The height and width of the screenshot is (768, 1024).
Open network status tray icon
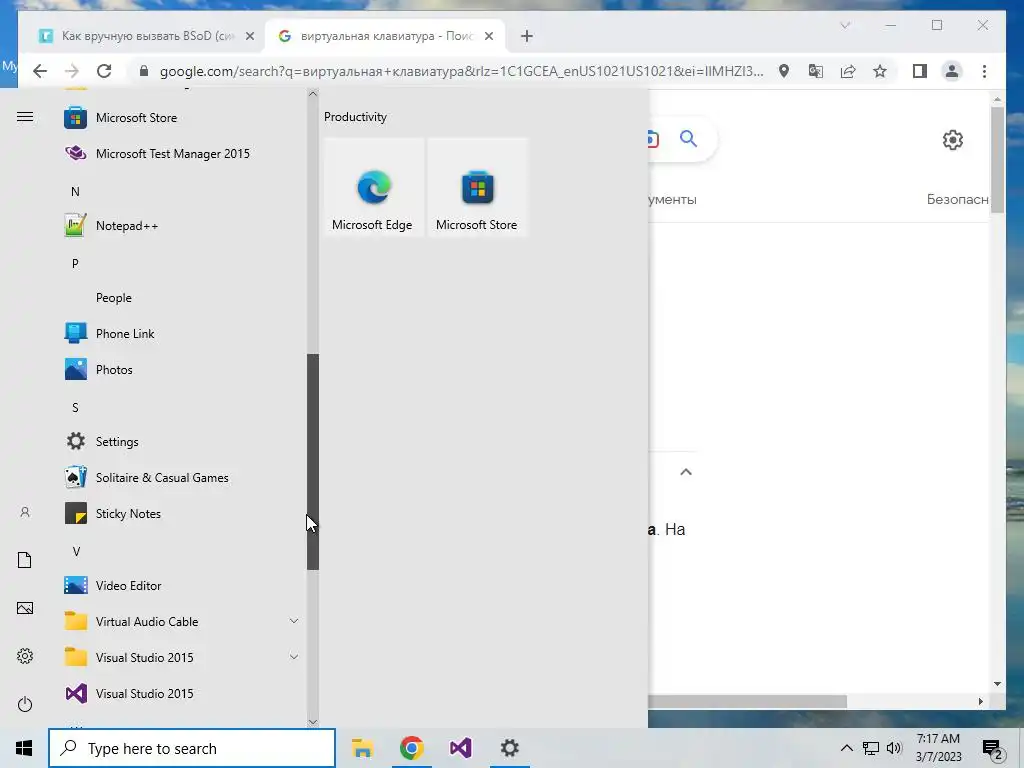[x=871, y=748]
